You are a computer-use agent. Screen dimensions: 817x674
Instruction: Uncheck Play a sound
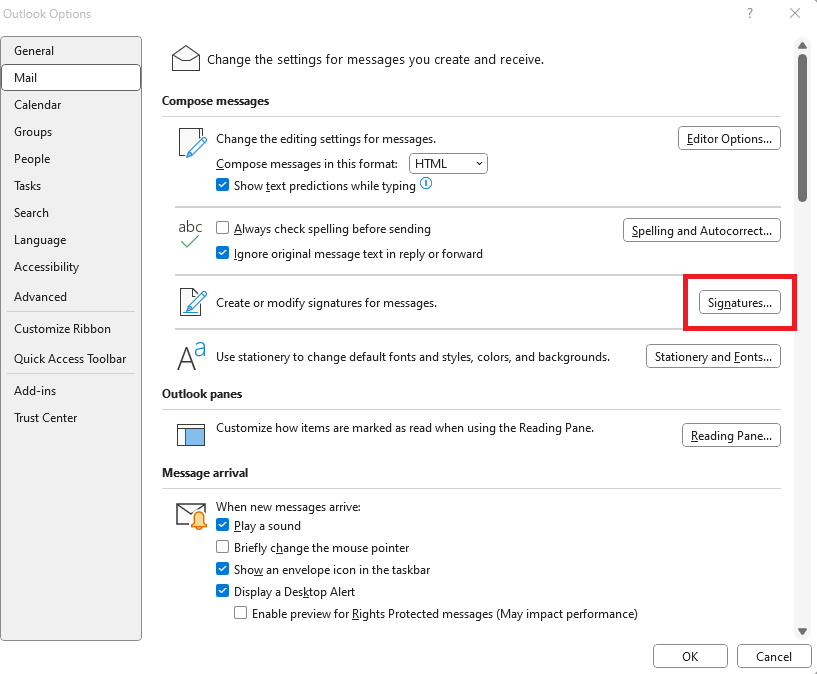point(222,525)
